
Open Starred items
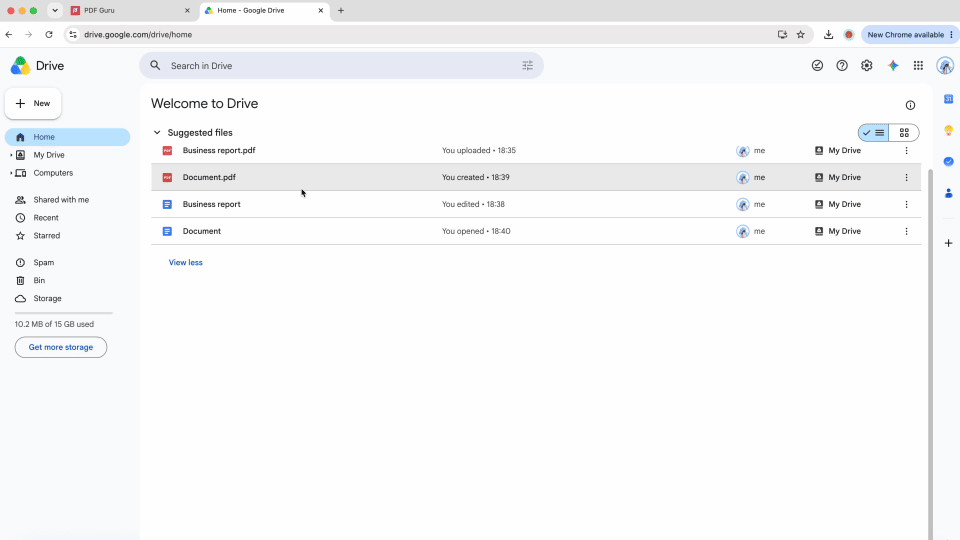pos(47,236)
